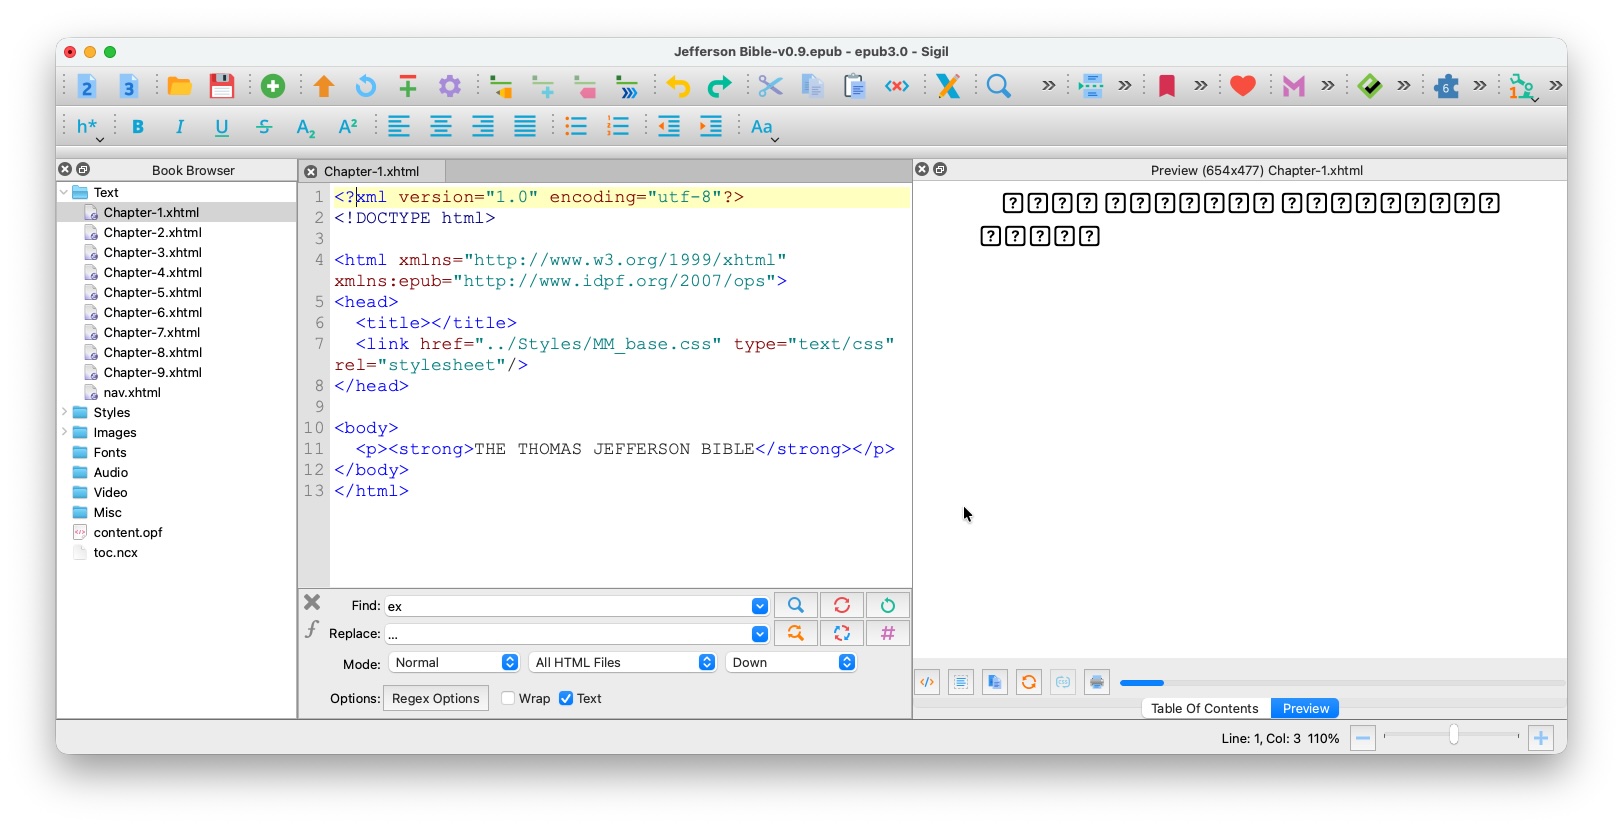Select the Chapter-1.xhtml editor tab
The image size is (1623, 828).
372,171
